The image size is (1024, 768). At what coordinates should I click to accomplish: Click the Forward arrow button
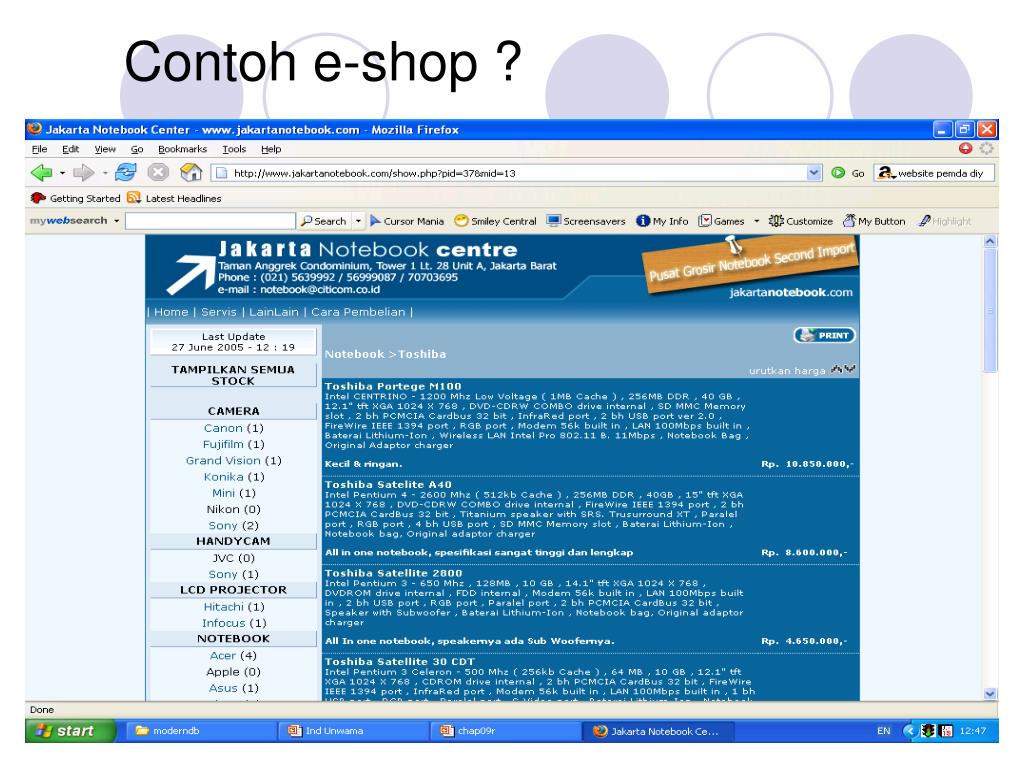coord(83,173)
